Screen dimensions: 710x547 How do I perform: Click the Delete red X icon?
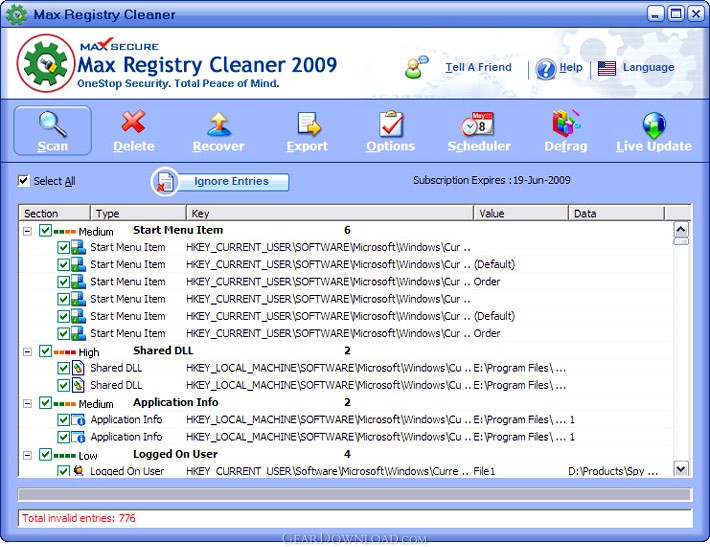coord(134,122)
